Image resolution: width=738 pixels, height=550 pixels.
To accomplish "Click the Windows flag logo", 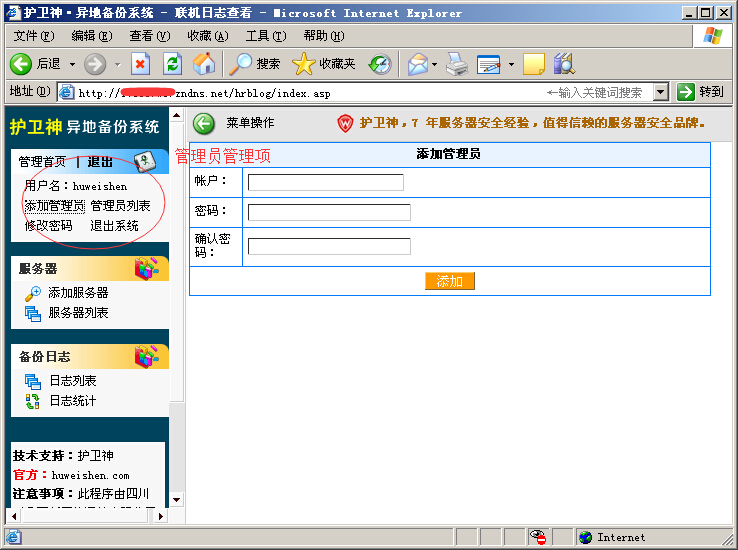I will click(x=713, y=36).
